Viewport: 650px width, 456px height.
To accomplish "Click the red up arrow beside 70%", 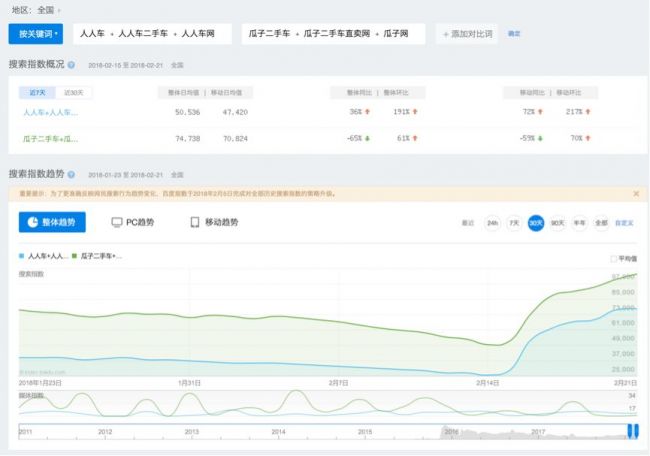I will click(588, 138).
